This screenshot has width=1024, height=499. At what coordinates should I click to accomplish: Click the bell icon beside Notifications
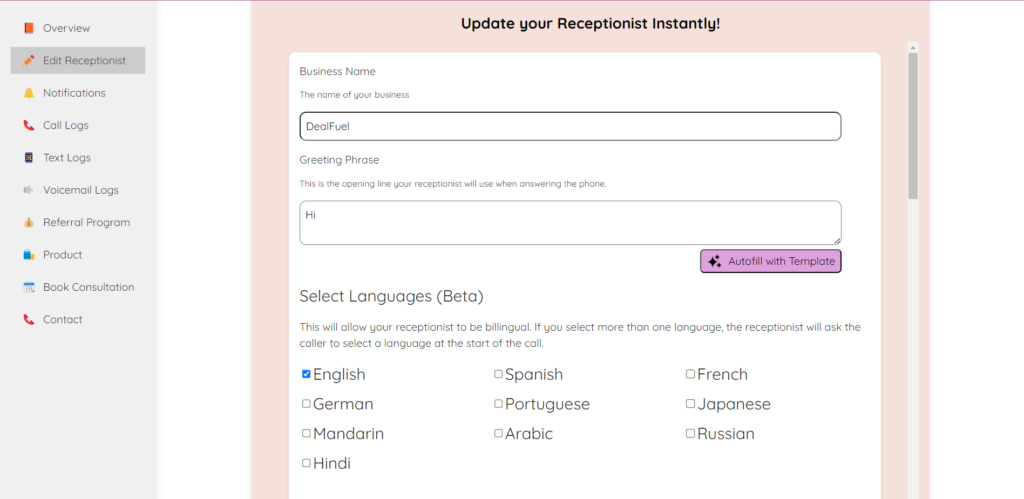tap(29, 93)
